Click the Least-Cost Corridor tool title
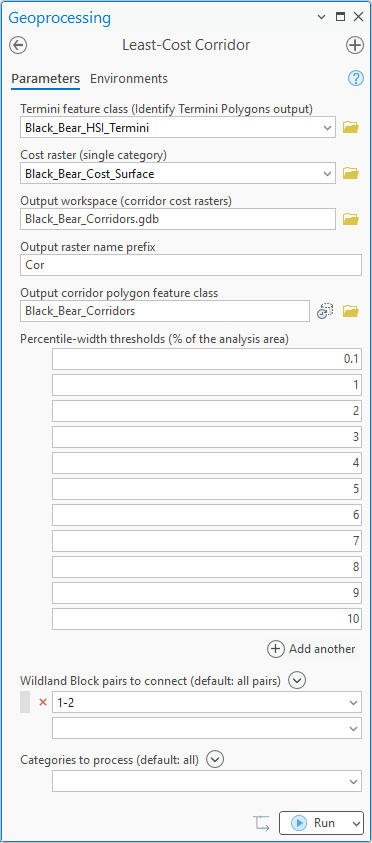Screen dimensions: 372x843 coord(186,45)
